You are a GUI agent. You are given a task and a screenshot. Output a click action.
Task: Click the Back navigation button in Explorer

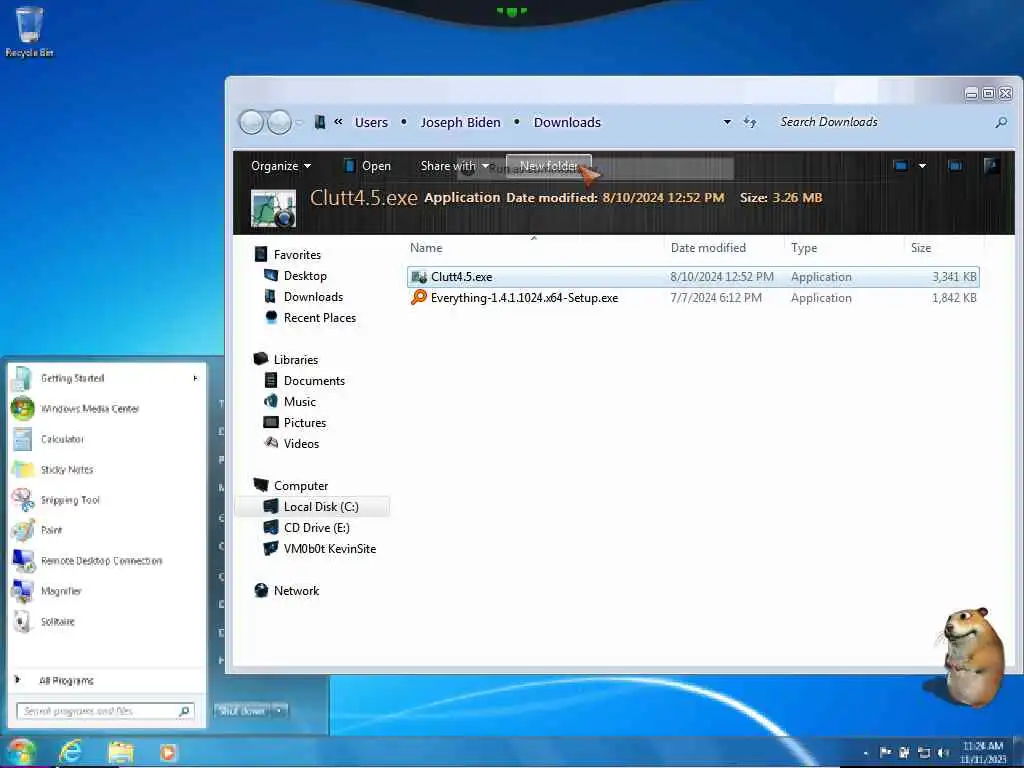pos(251,122)
